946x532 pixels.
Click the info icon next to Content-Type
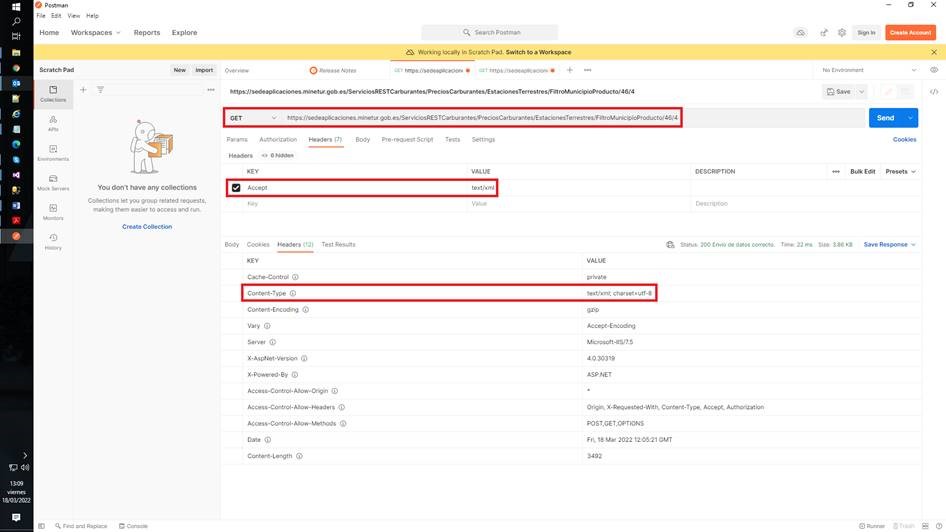pos(293,293)
